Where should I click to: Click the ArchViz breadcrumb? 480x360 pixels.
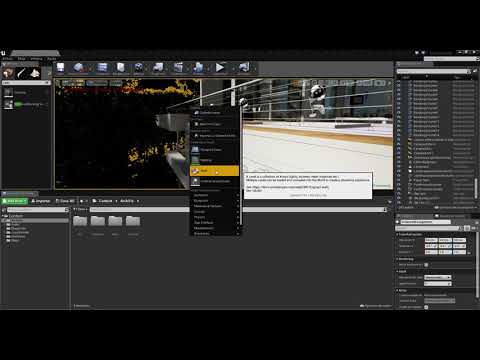click(x=127, y=201)
